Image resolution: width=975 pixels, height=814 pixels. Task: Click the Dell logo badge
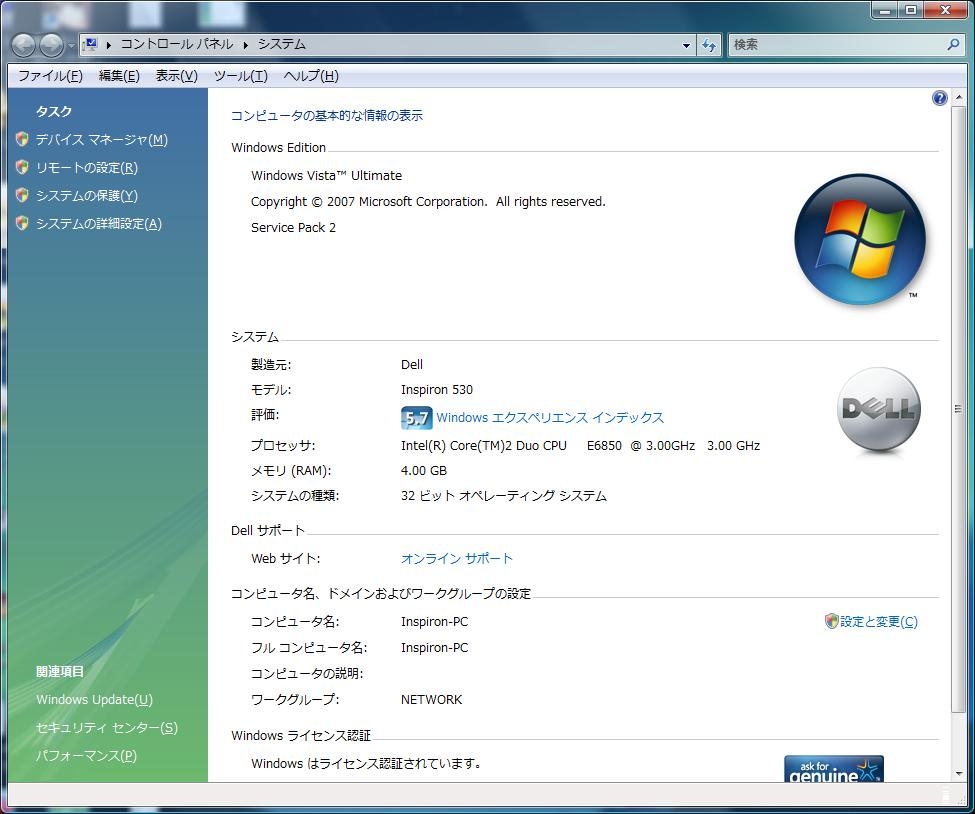[x=878, y=410]
